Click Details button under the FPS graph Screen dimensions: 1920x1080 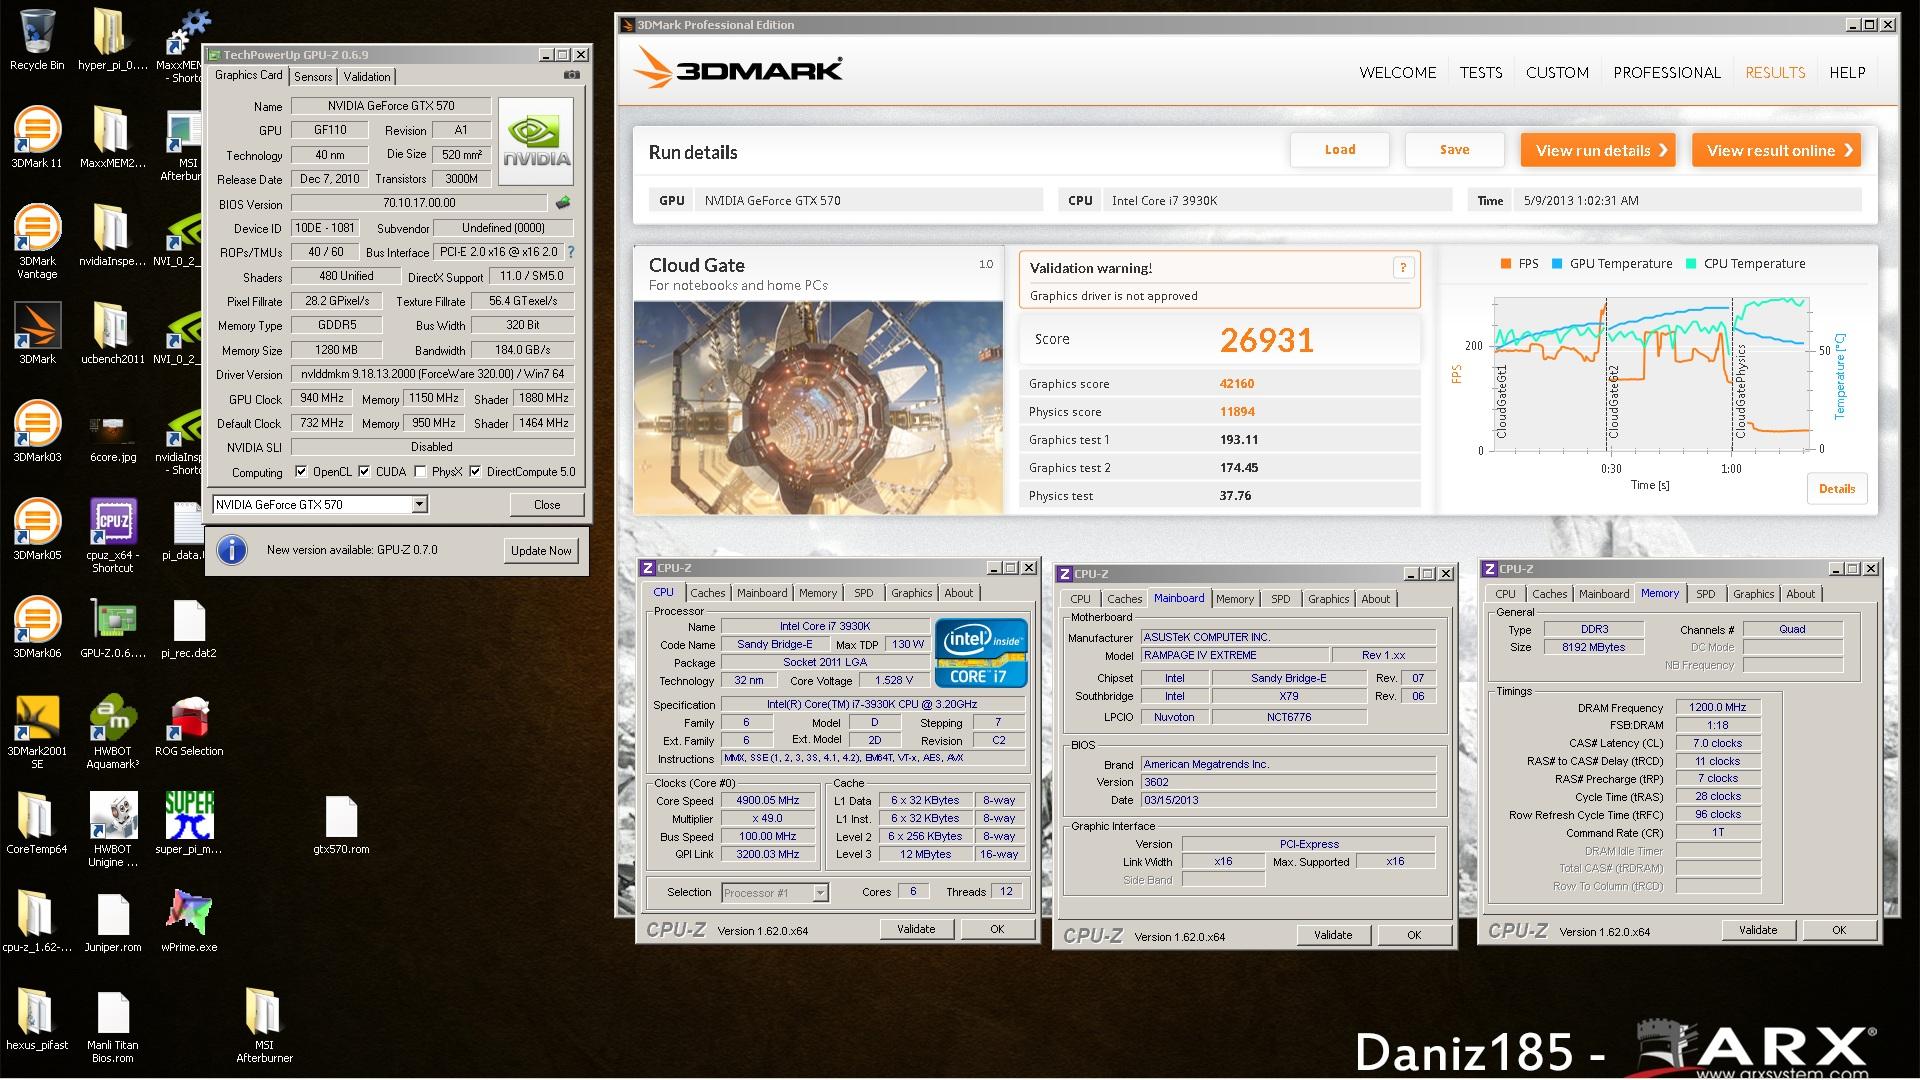click(x=1837, y=489)
